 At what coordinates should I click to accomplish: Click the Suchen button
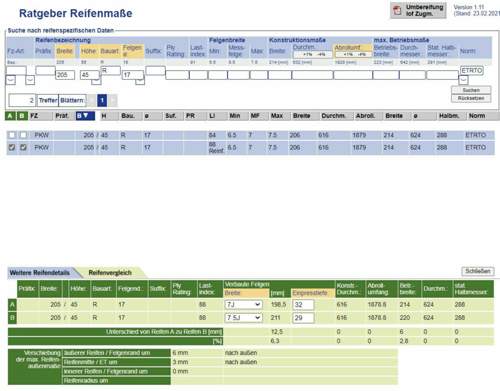[x=471, y=90]
